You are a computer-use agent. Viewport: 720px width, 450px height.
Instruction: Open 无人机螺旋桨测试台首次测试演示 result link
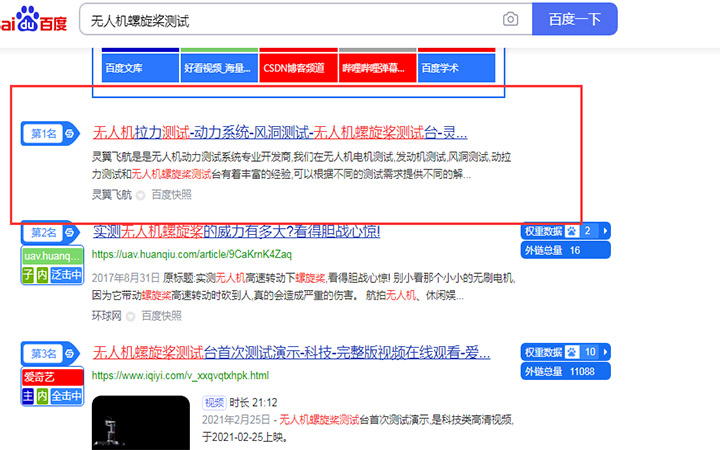(291, 353)
